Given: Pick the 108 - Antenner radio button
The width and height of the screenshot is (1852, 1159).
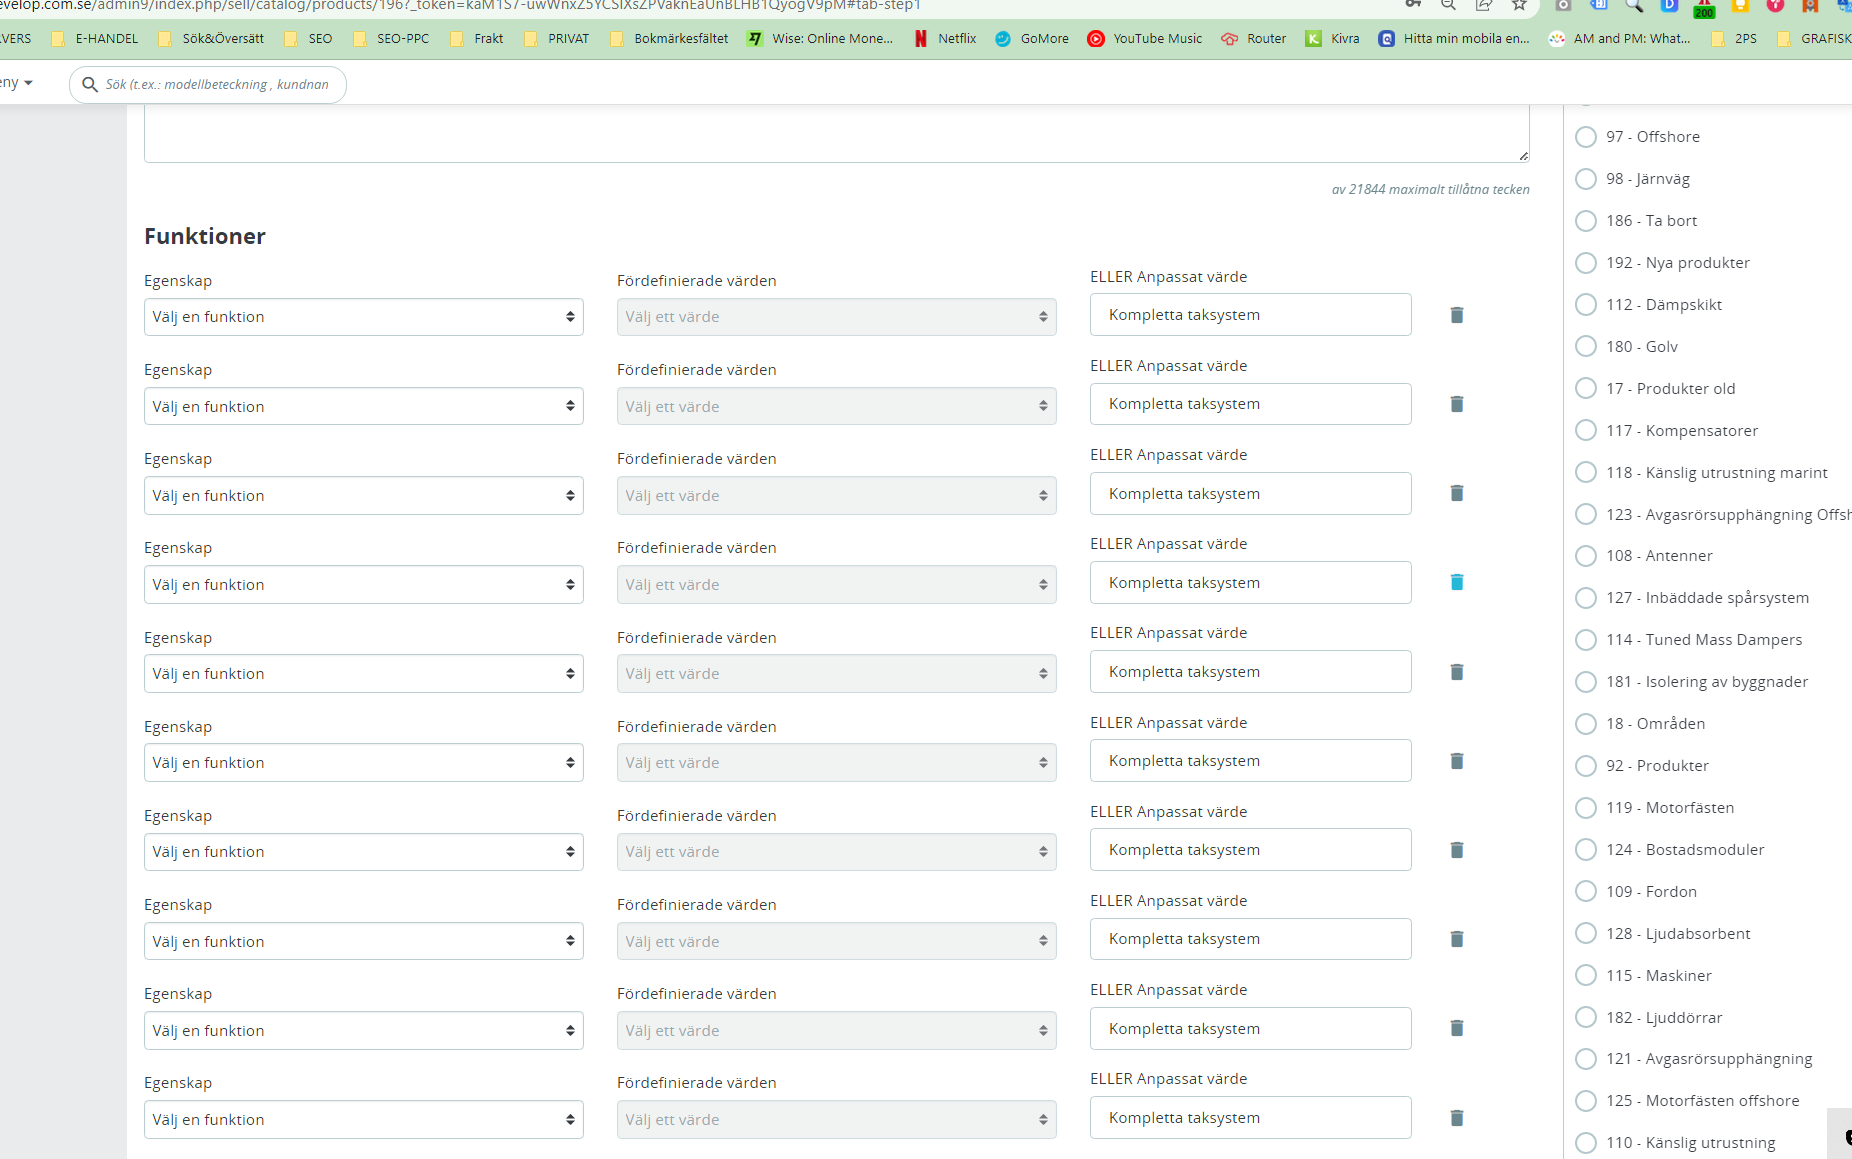Looking at the screenshot, I should pos(1586,556).
